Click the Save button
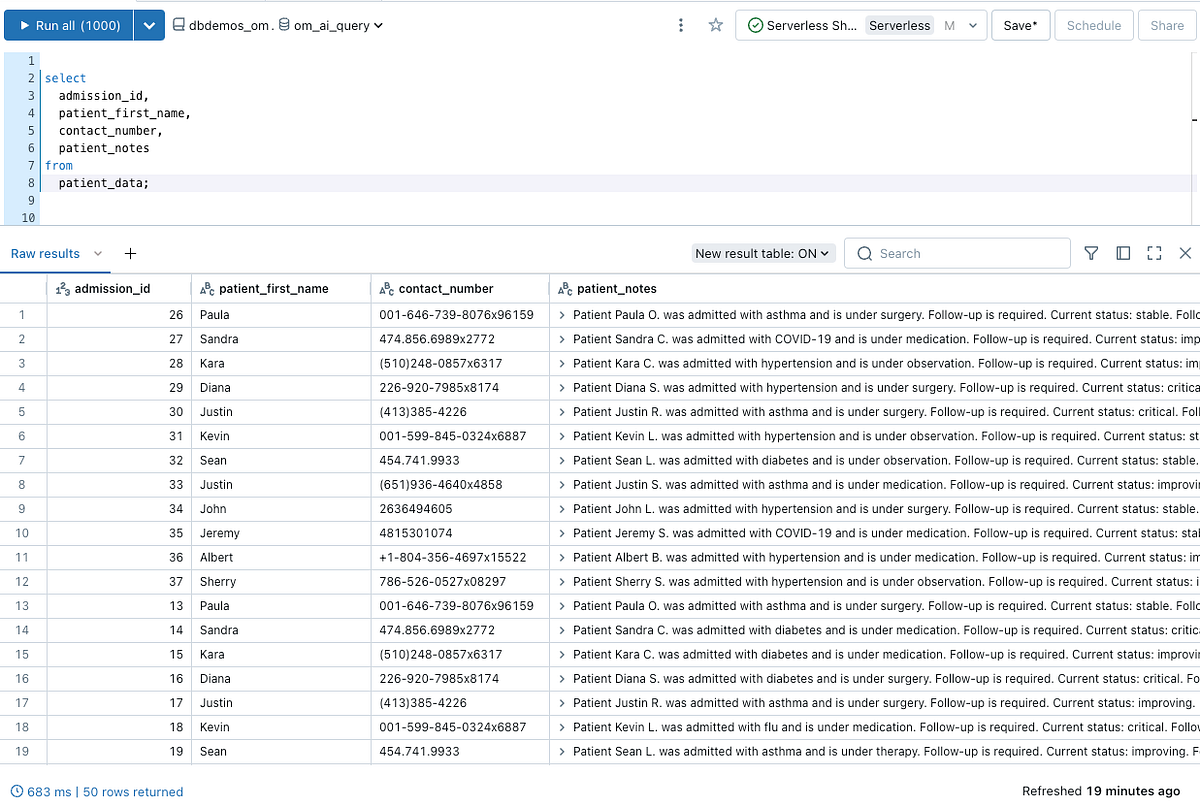 1020,25
